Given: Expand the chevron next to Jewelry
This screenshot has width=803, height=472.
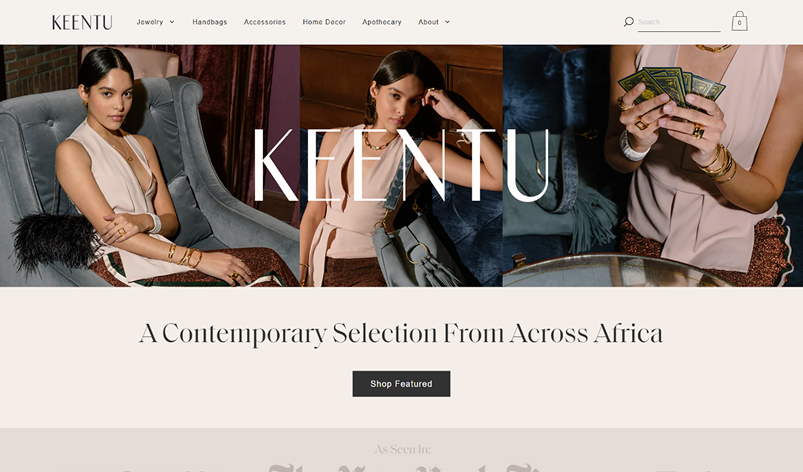Looking at the screenshot, I should [172, 22].
